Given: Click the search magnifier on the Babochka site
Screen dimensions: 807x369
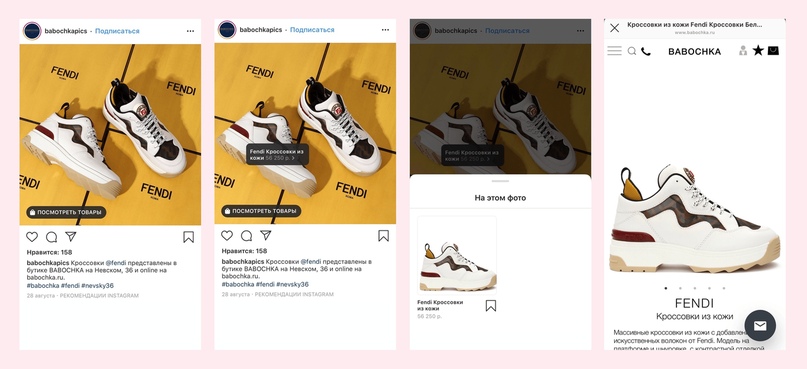Looking at the screenshot, I should coord(632,51).
